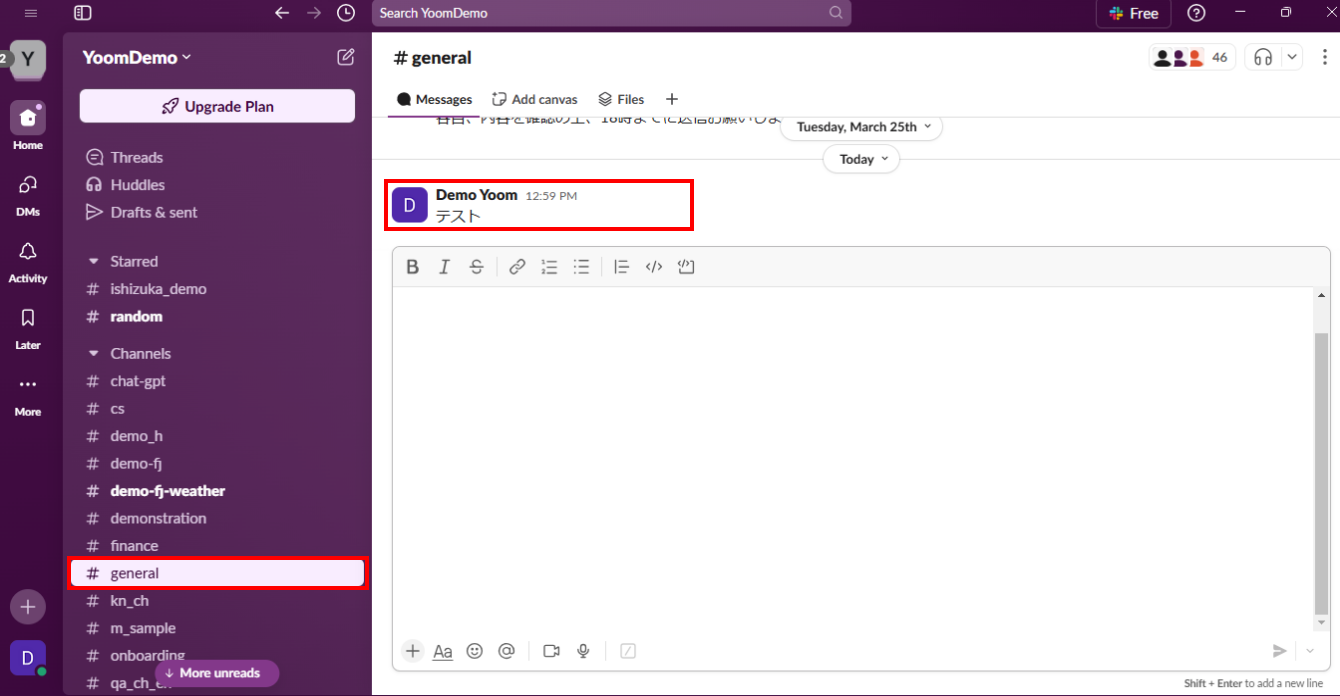Toggle blockquote formatting

[621, 267]
